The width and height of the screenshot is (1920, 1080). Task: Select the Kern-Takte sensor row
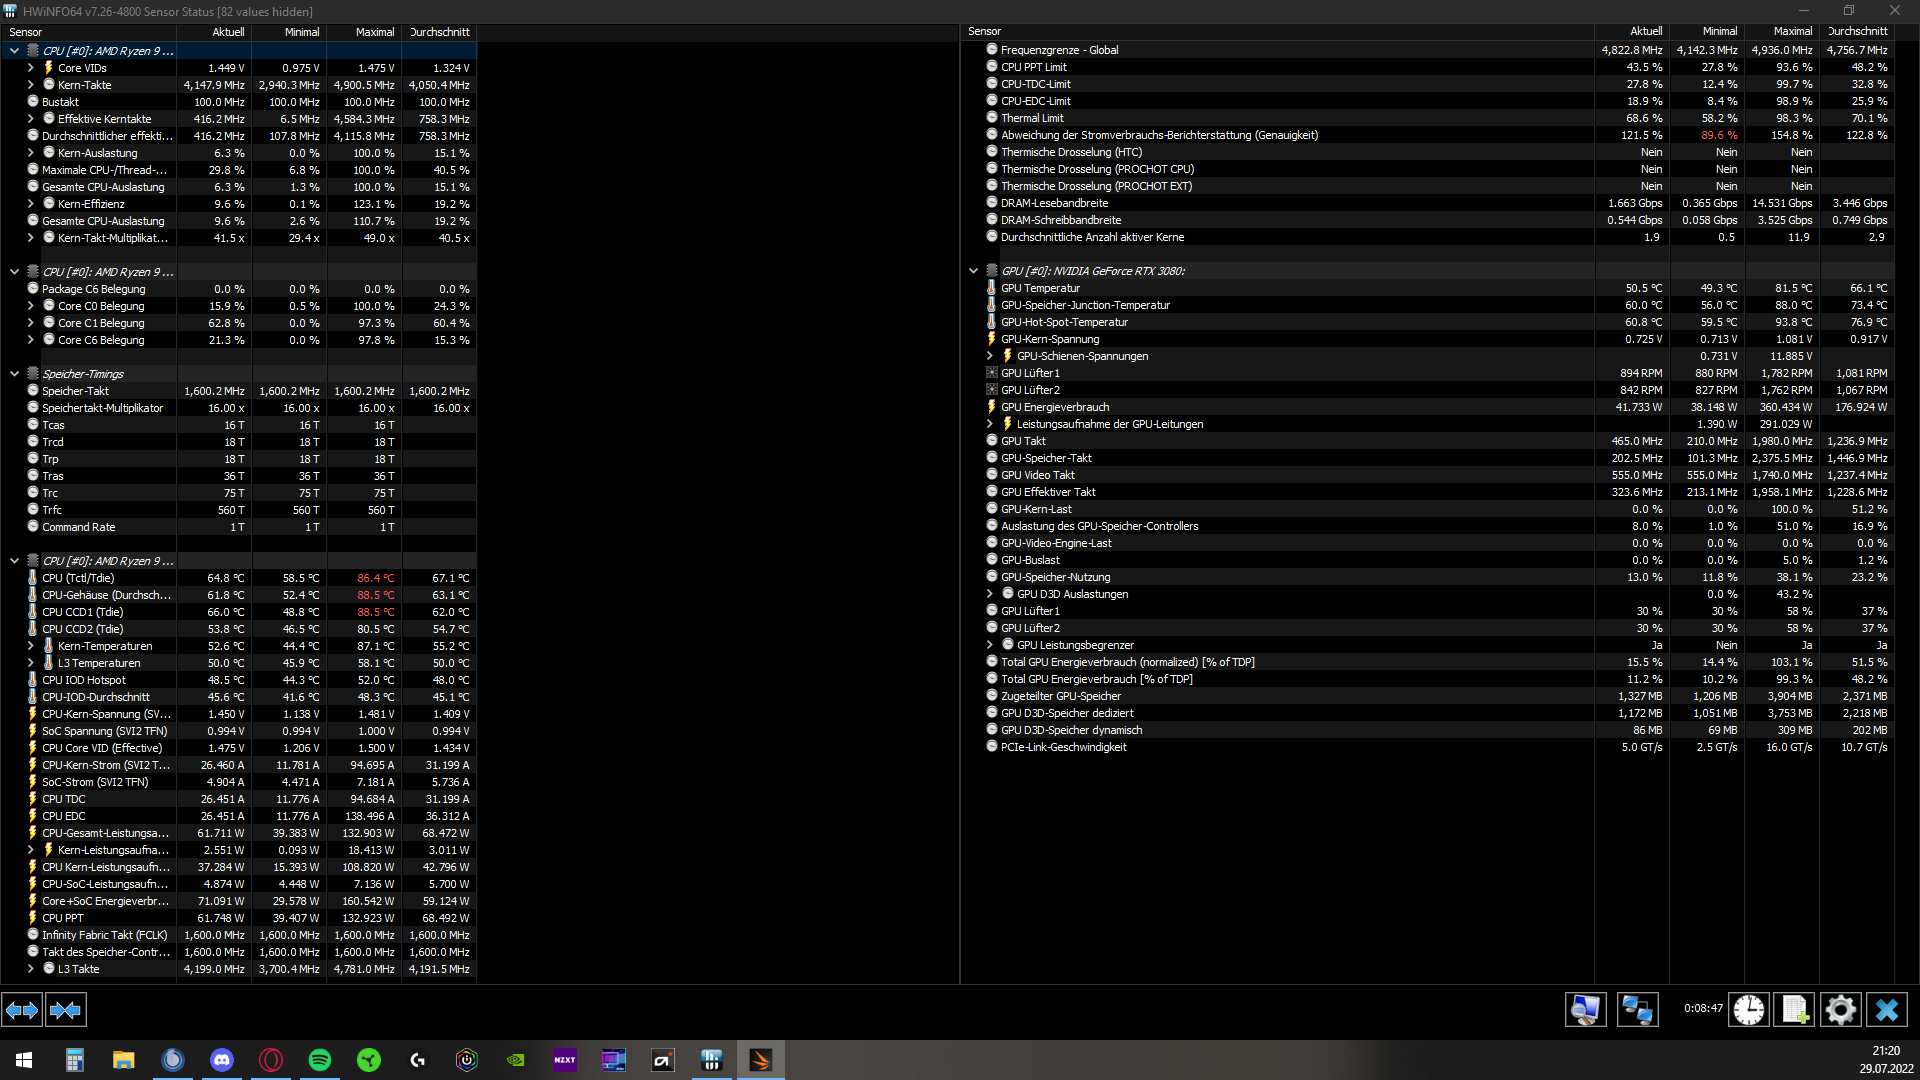[x=85, y=84]
